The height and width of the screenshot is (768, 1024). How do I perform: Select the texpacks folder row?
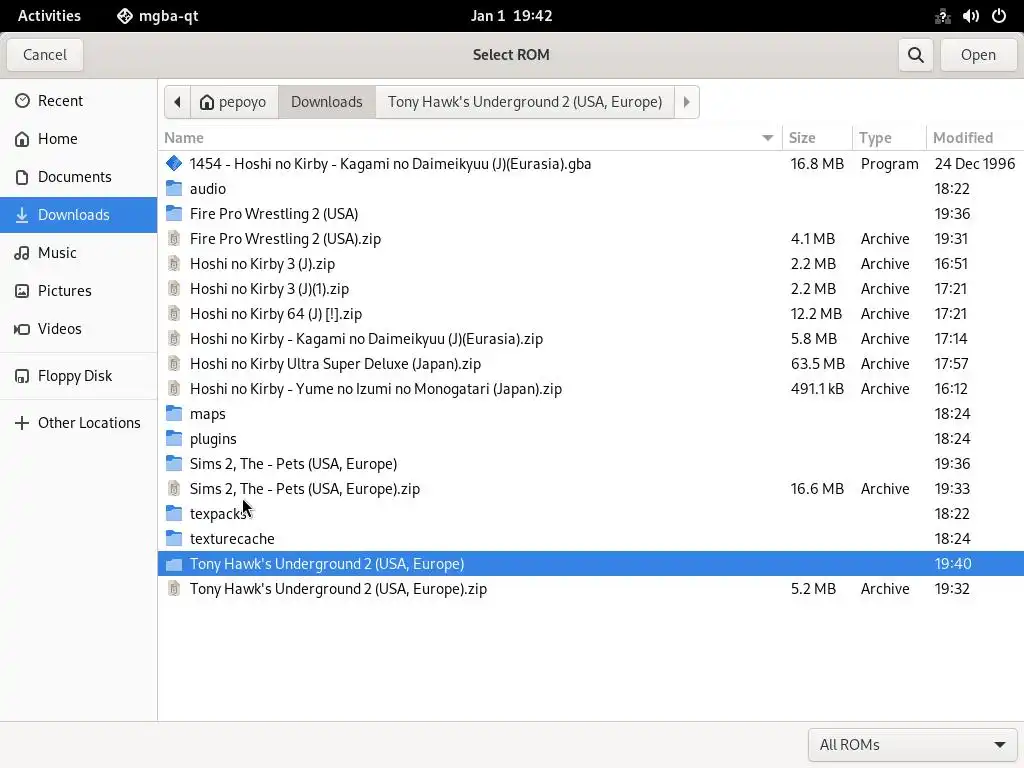(x=590, y=514)
